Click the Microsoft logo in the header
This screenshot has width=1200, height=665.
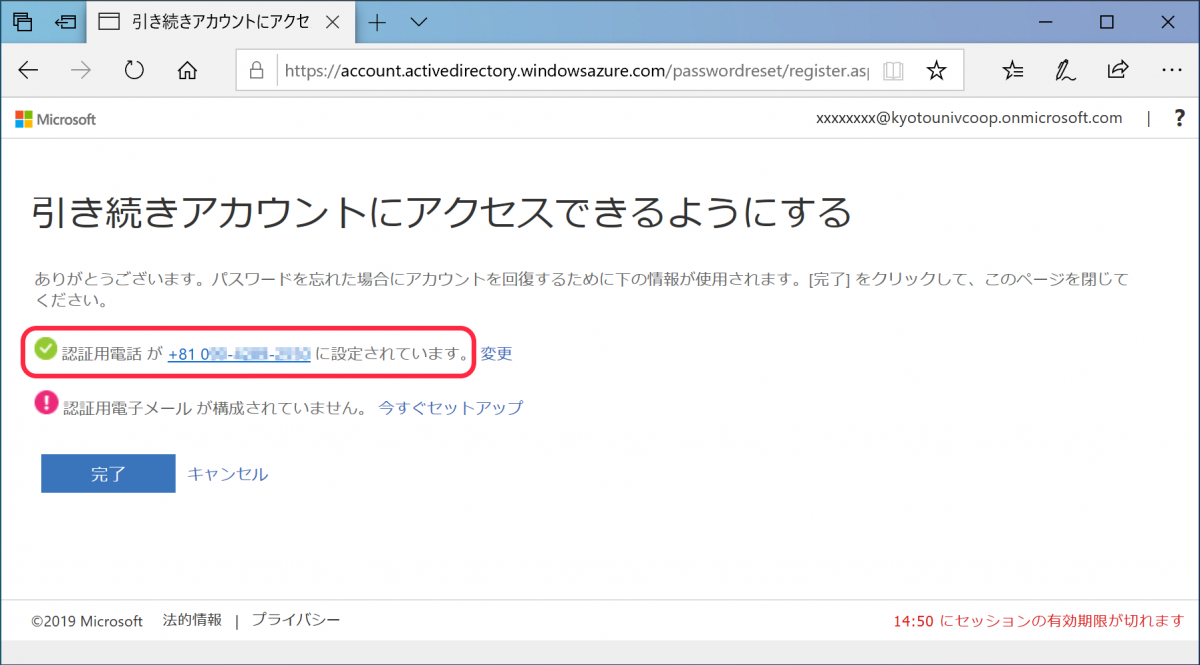point(54,118)
